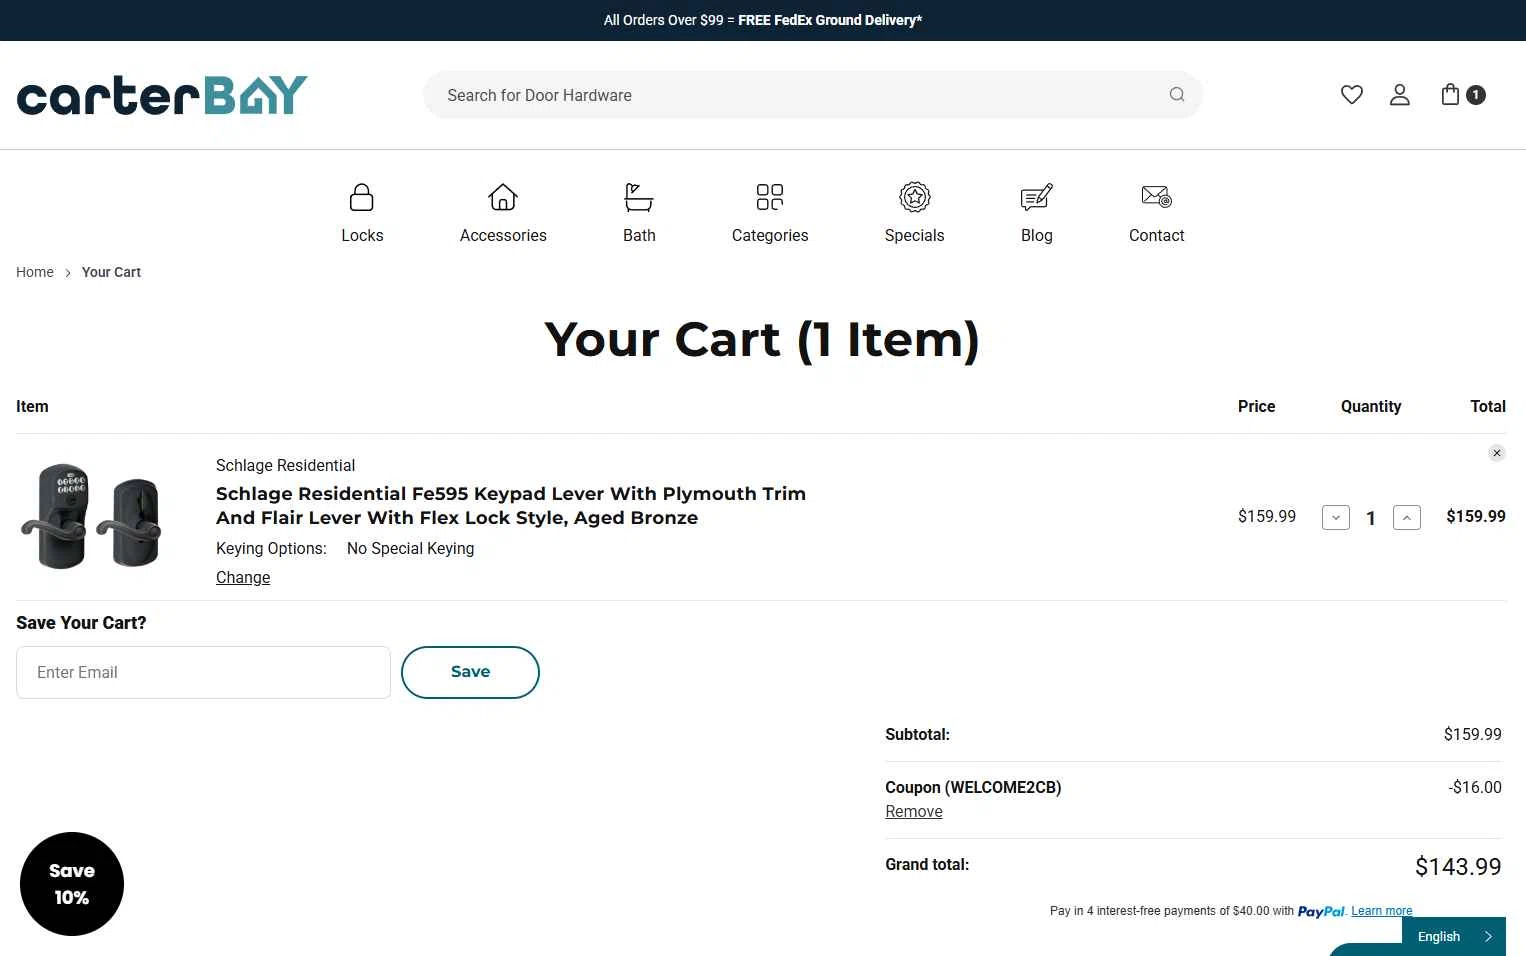Click the Schlage lock product thumbnail
Image resolution: width=1526 pixels, height=956 pixels.
[x=91, y=516]
